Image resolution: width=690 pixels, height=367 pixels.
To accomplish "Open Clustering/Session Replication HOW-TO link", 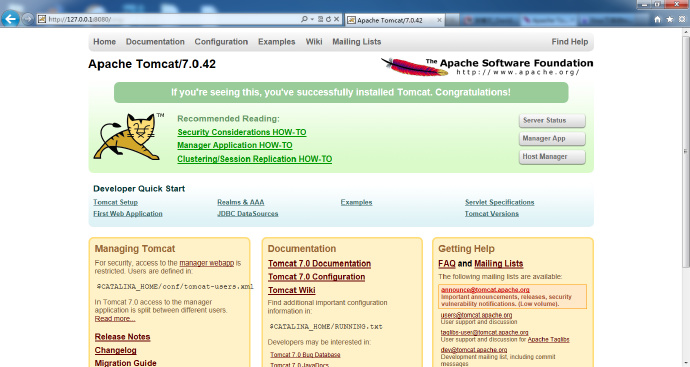I will pos(254,159).
